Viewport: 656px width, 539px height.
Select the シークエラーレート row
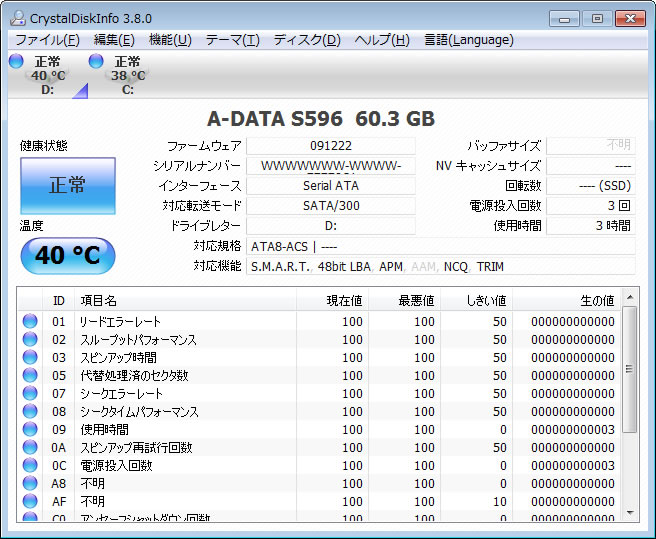(320, 393)
